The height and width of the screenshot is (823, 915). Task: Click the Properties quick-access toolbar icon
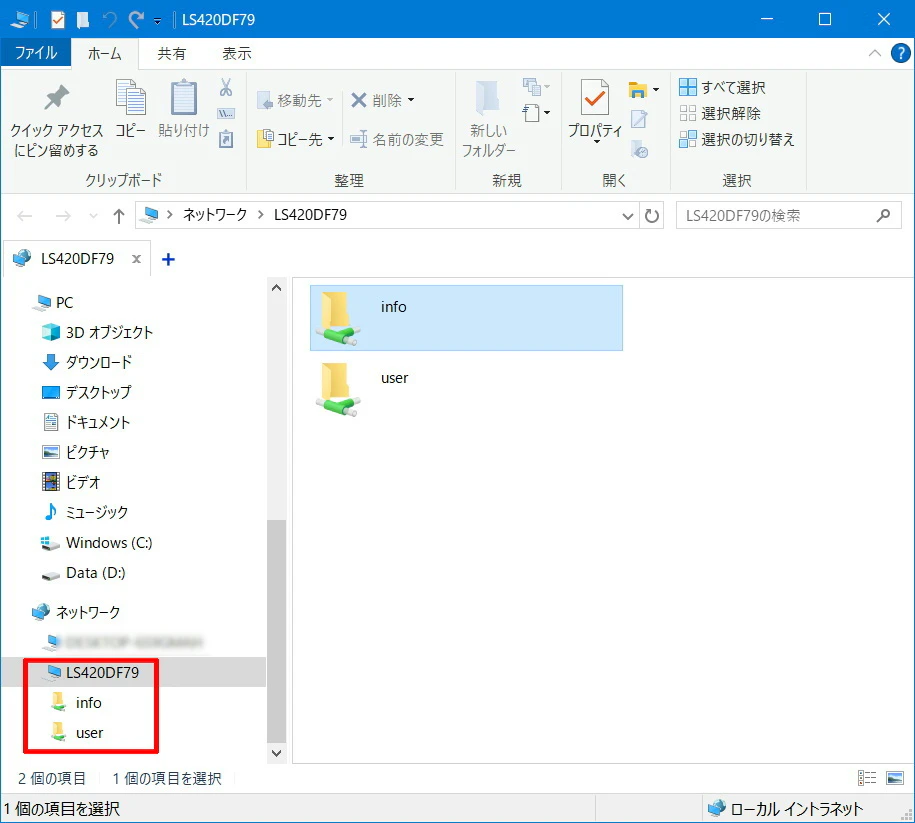(57, 20)
